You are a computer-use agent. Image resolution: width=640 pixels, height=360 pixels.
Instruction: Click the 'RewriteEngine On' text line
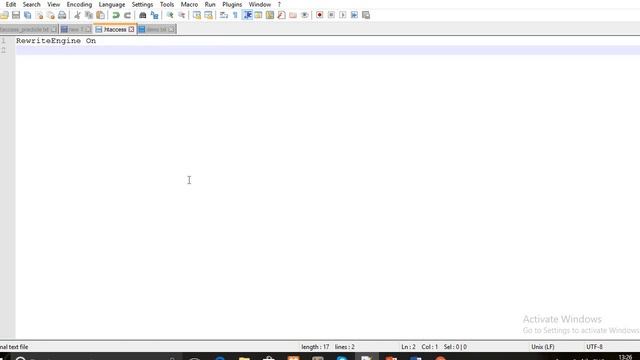tap(56, 41)
